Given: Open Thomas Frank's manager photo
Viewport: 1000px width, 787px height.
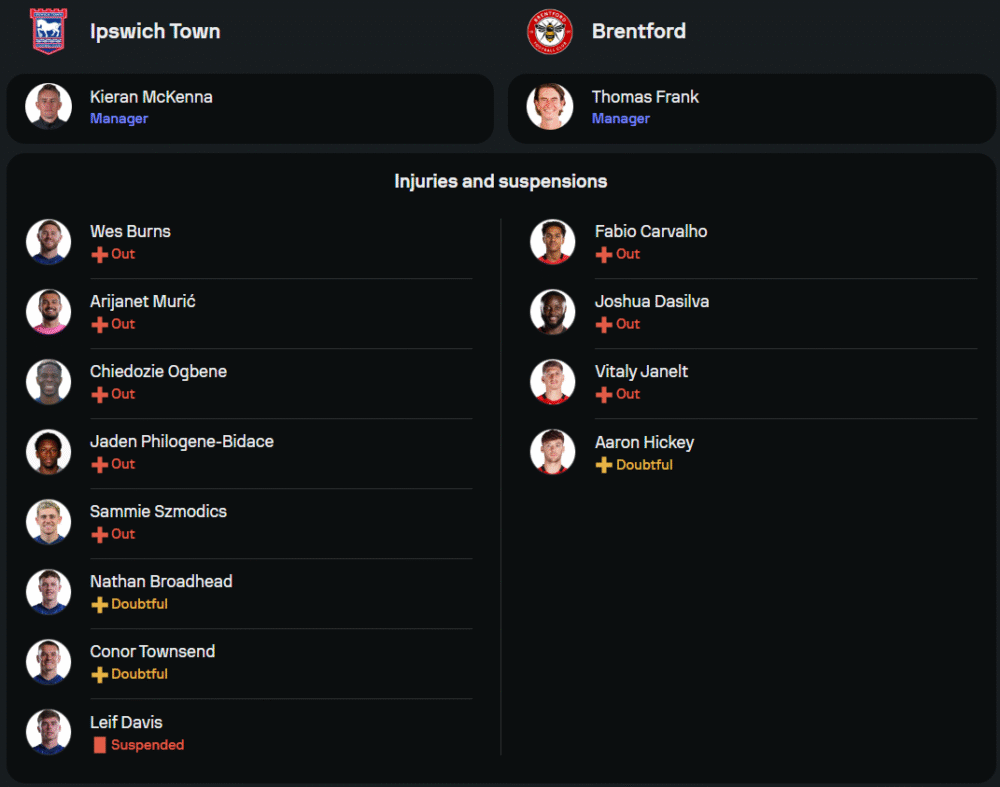Looking at the screenshot, I should coord(550,107).
